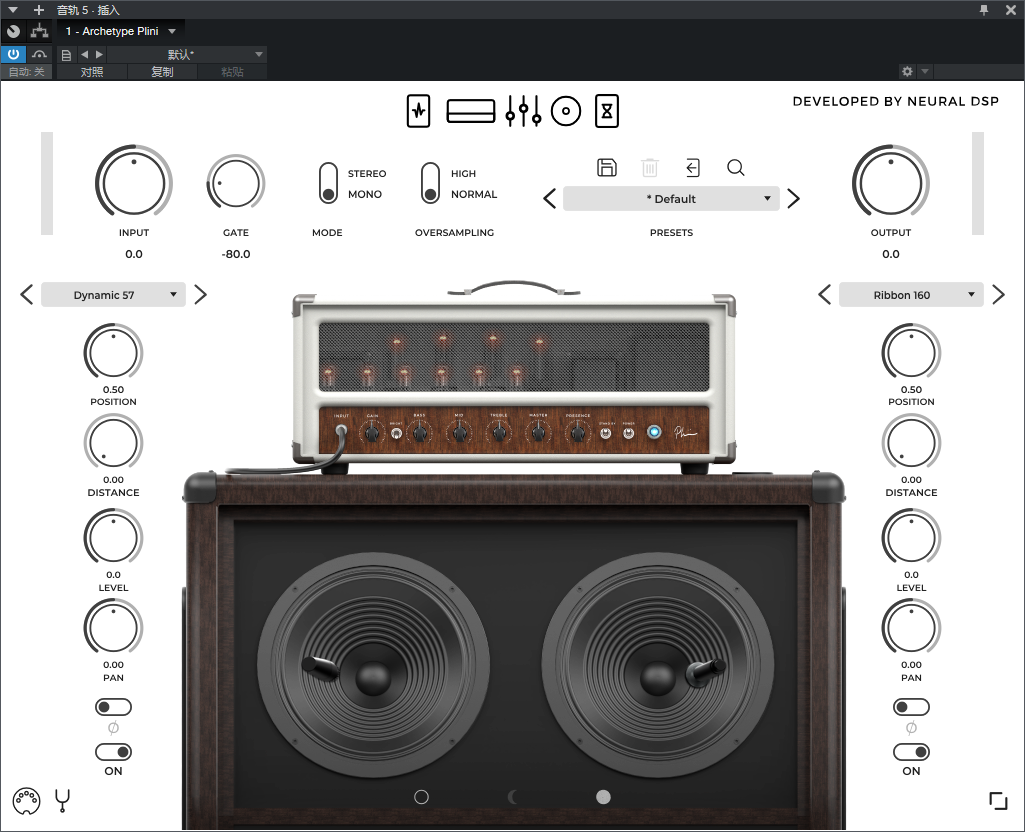Toggle High/Normal oversampling switch
The height and width of the screenshot is (832, 1025).
point(430,184)
